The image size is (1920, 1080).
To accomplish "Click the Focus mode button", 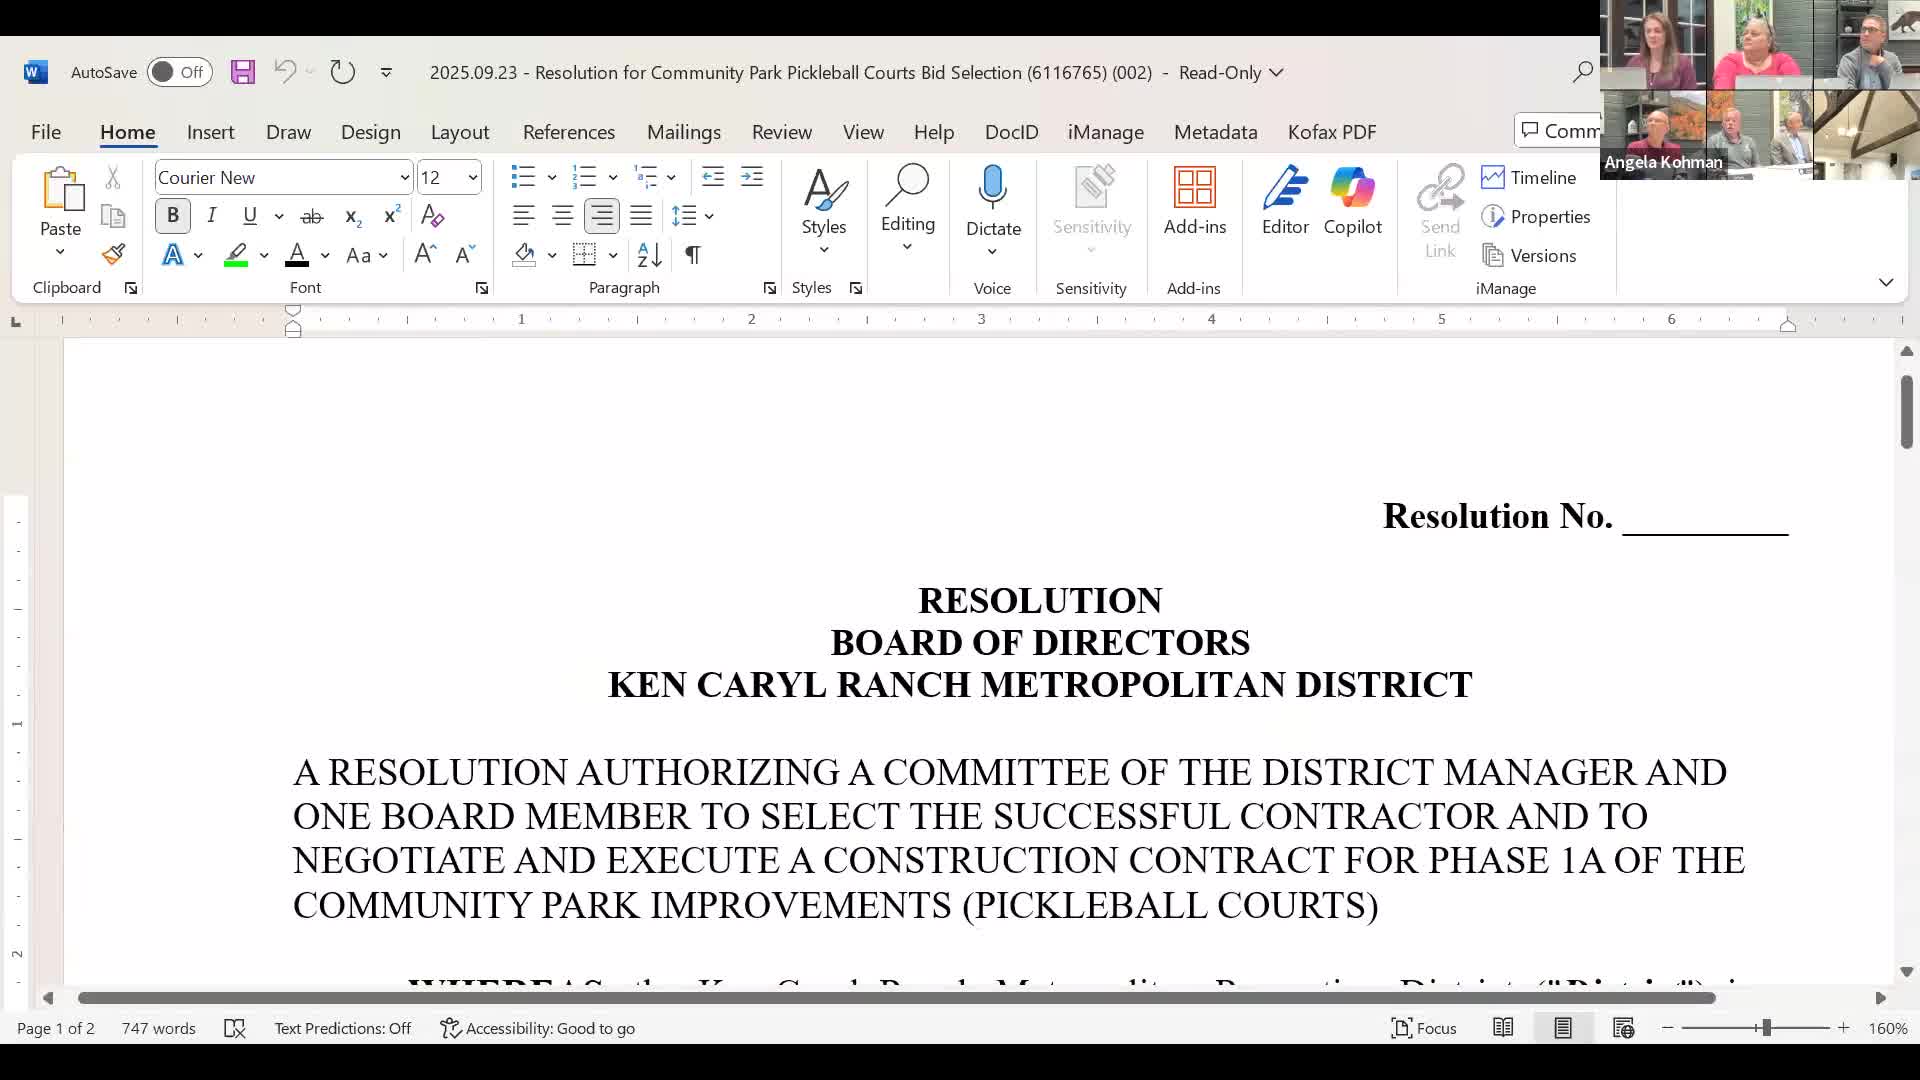I will 1423,1028.
